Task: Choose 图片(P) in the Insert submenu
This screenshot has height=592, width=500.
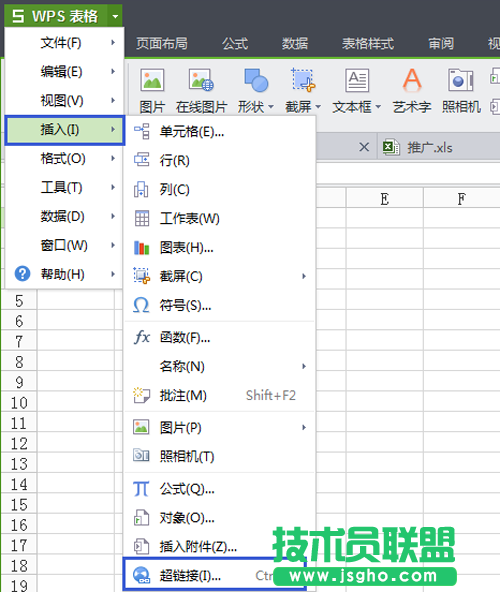Action: click(x=220, y=427)
